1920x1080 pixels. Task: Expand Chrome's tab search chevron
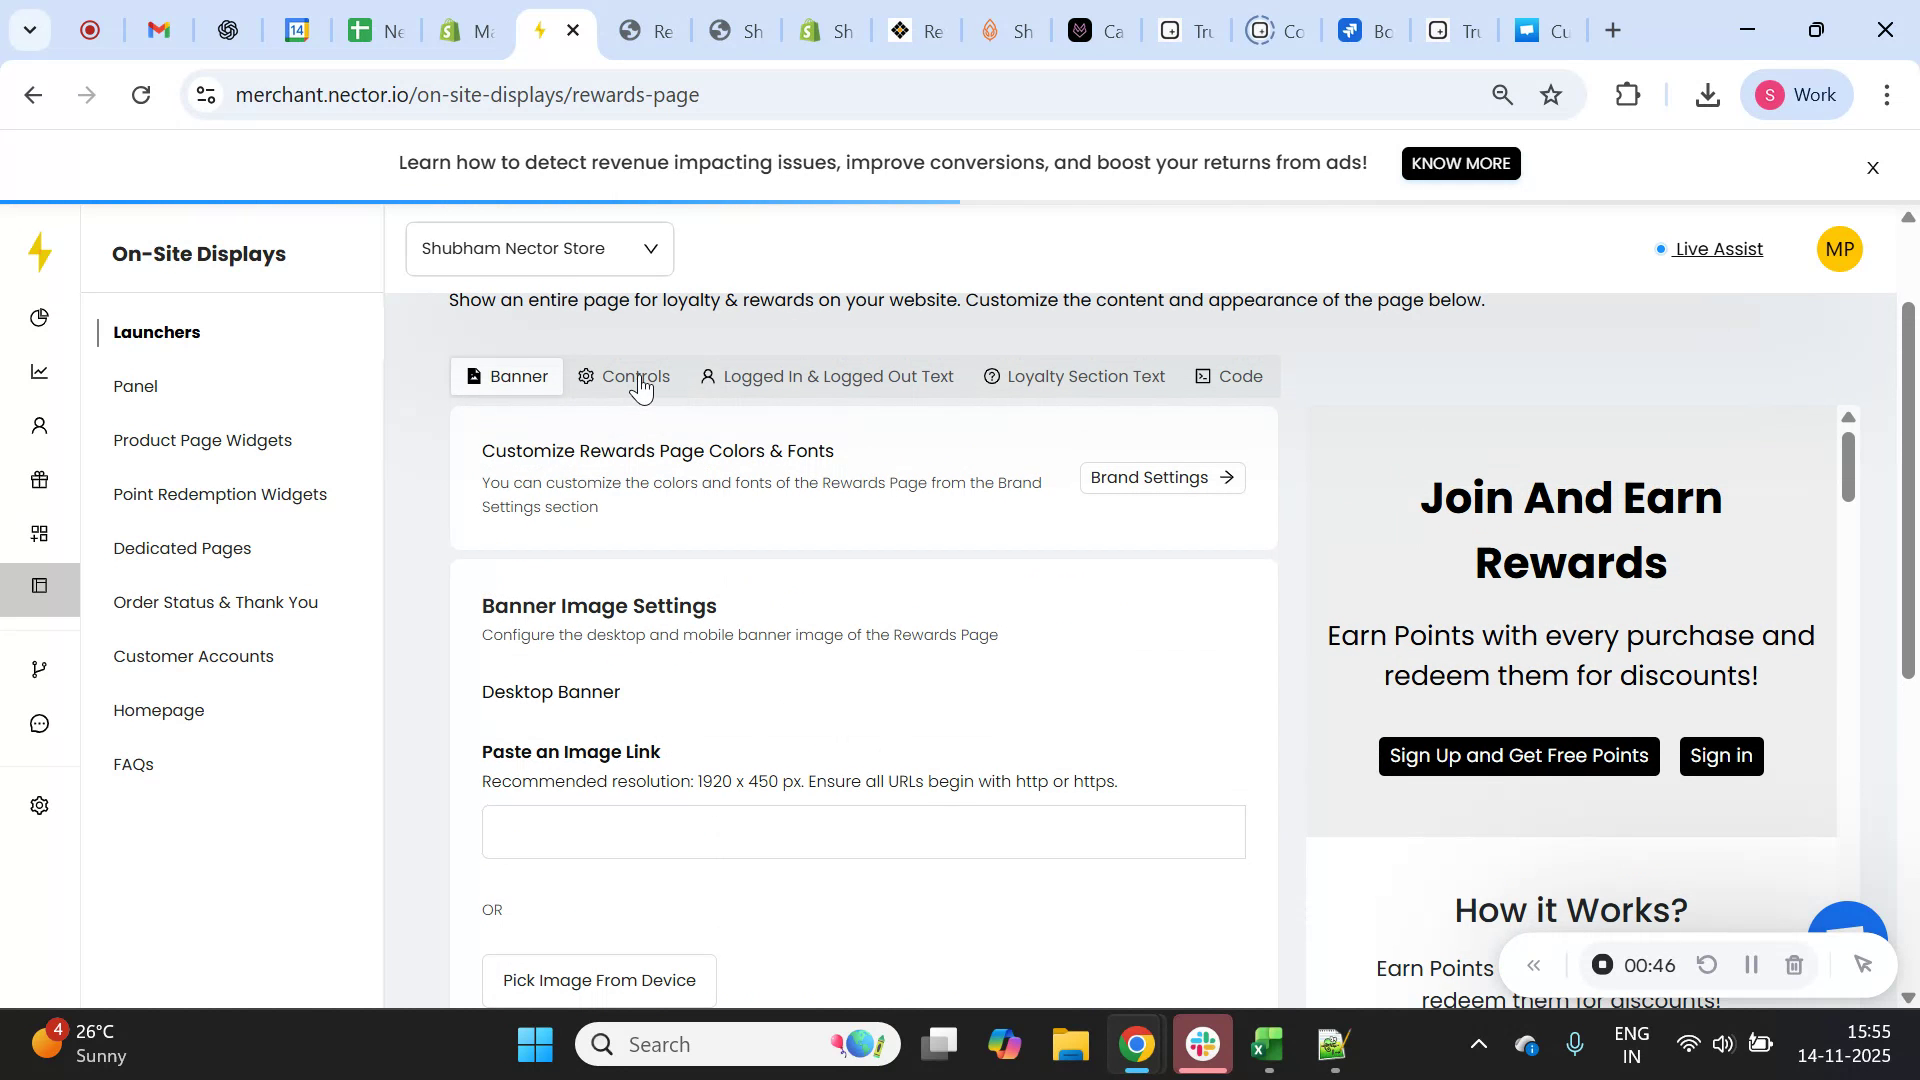click(x=30, y=30)
